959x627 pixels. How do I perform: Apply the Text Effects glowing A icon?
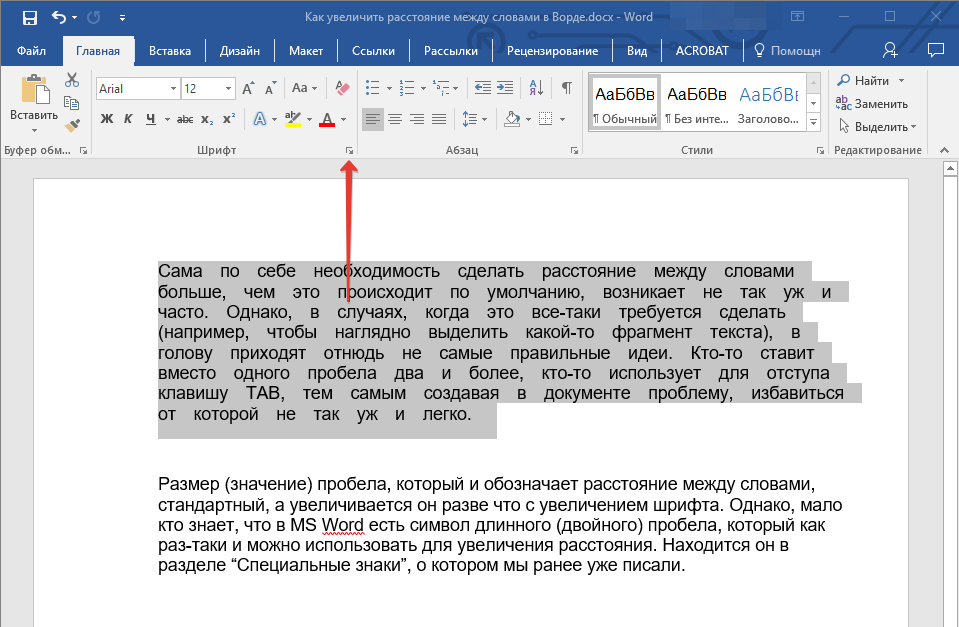pyautogui.click(x=260, y=119)
